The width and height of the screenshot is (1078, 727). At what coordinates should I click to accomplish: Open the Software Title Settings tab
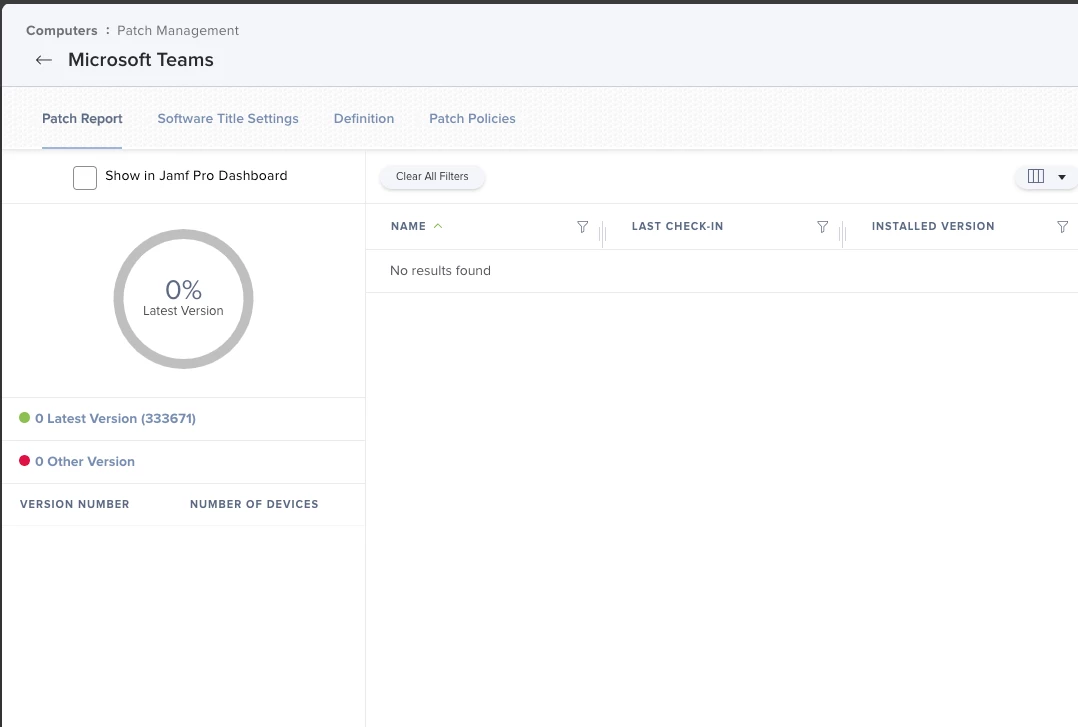[228, 118]
